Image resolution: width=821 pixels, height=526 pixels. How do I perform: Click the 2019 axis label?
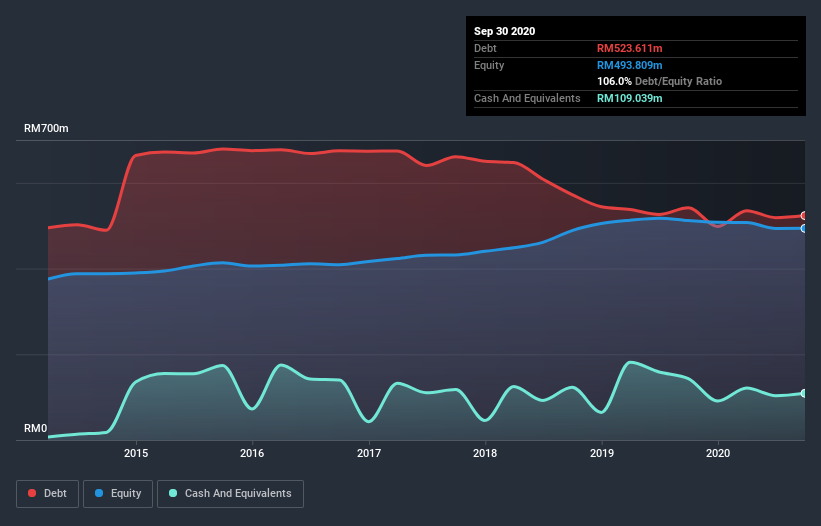(602, 453)
